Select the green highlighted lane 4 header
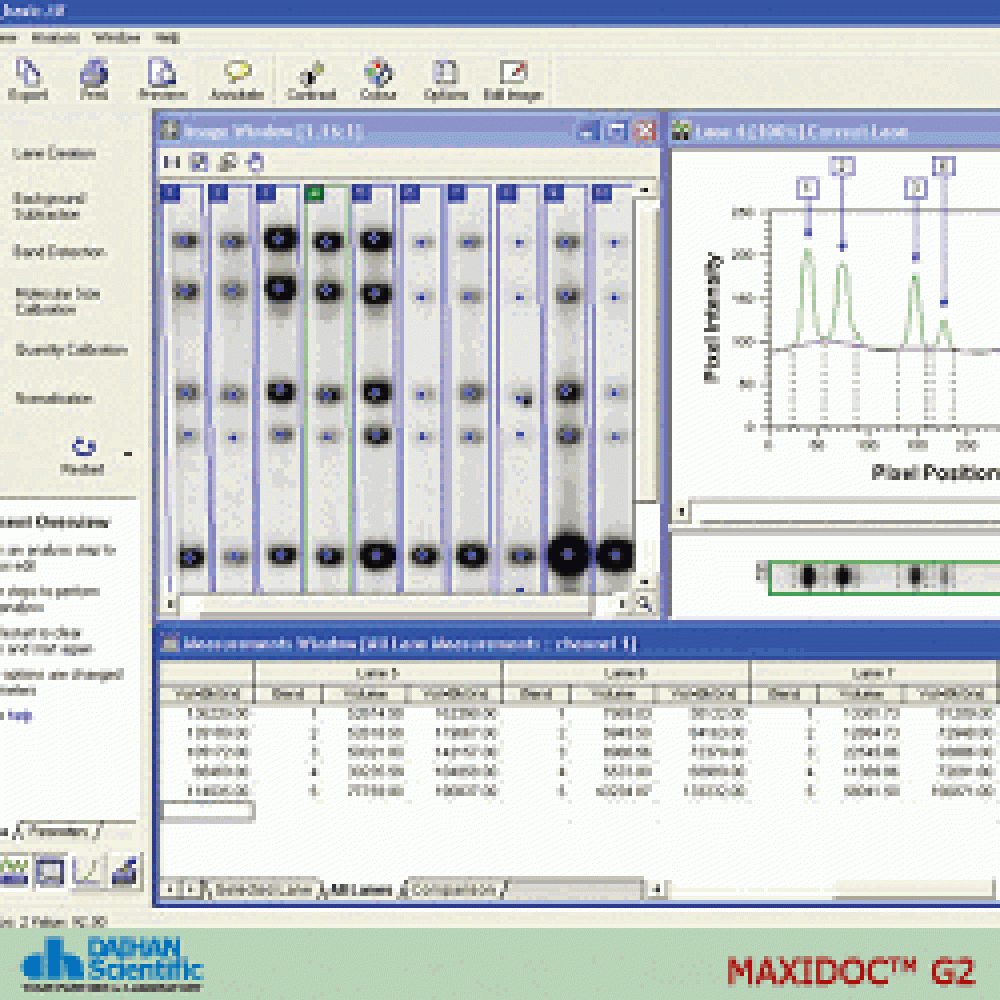Screen dimensions: 1000x1000 [x=315, y=192]
